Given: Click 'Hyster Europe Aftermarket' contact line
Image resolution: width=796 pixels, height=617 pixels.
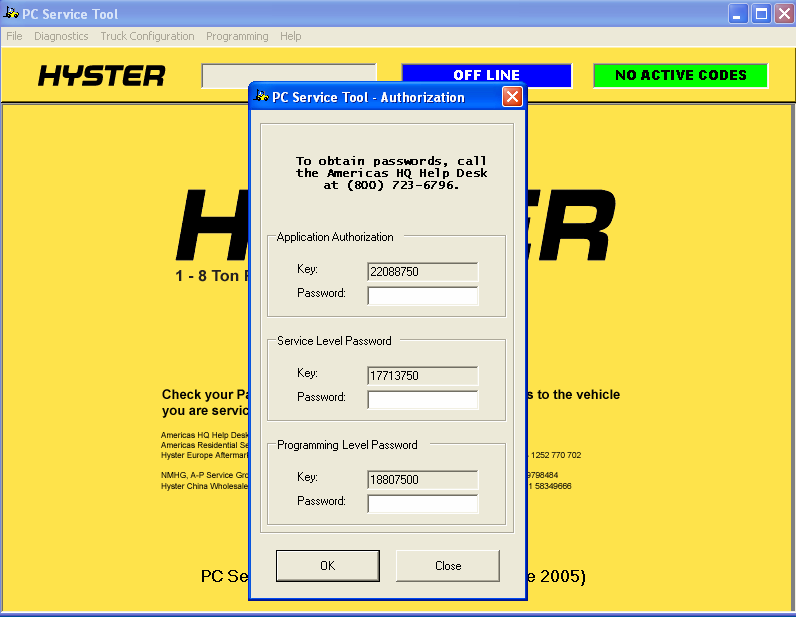Looking at the screenshot, I should (205, 455).
